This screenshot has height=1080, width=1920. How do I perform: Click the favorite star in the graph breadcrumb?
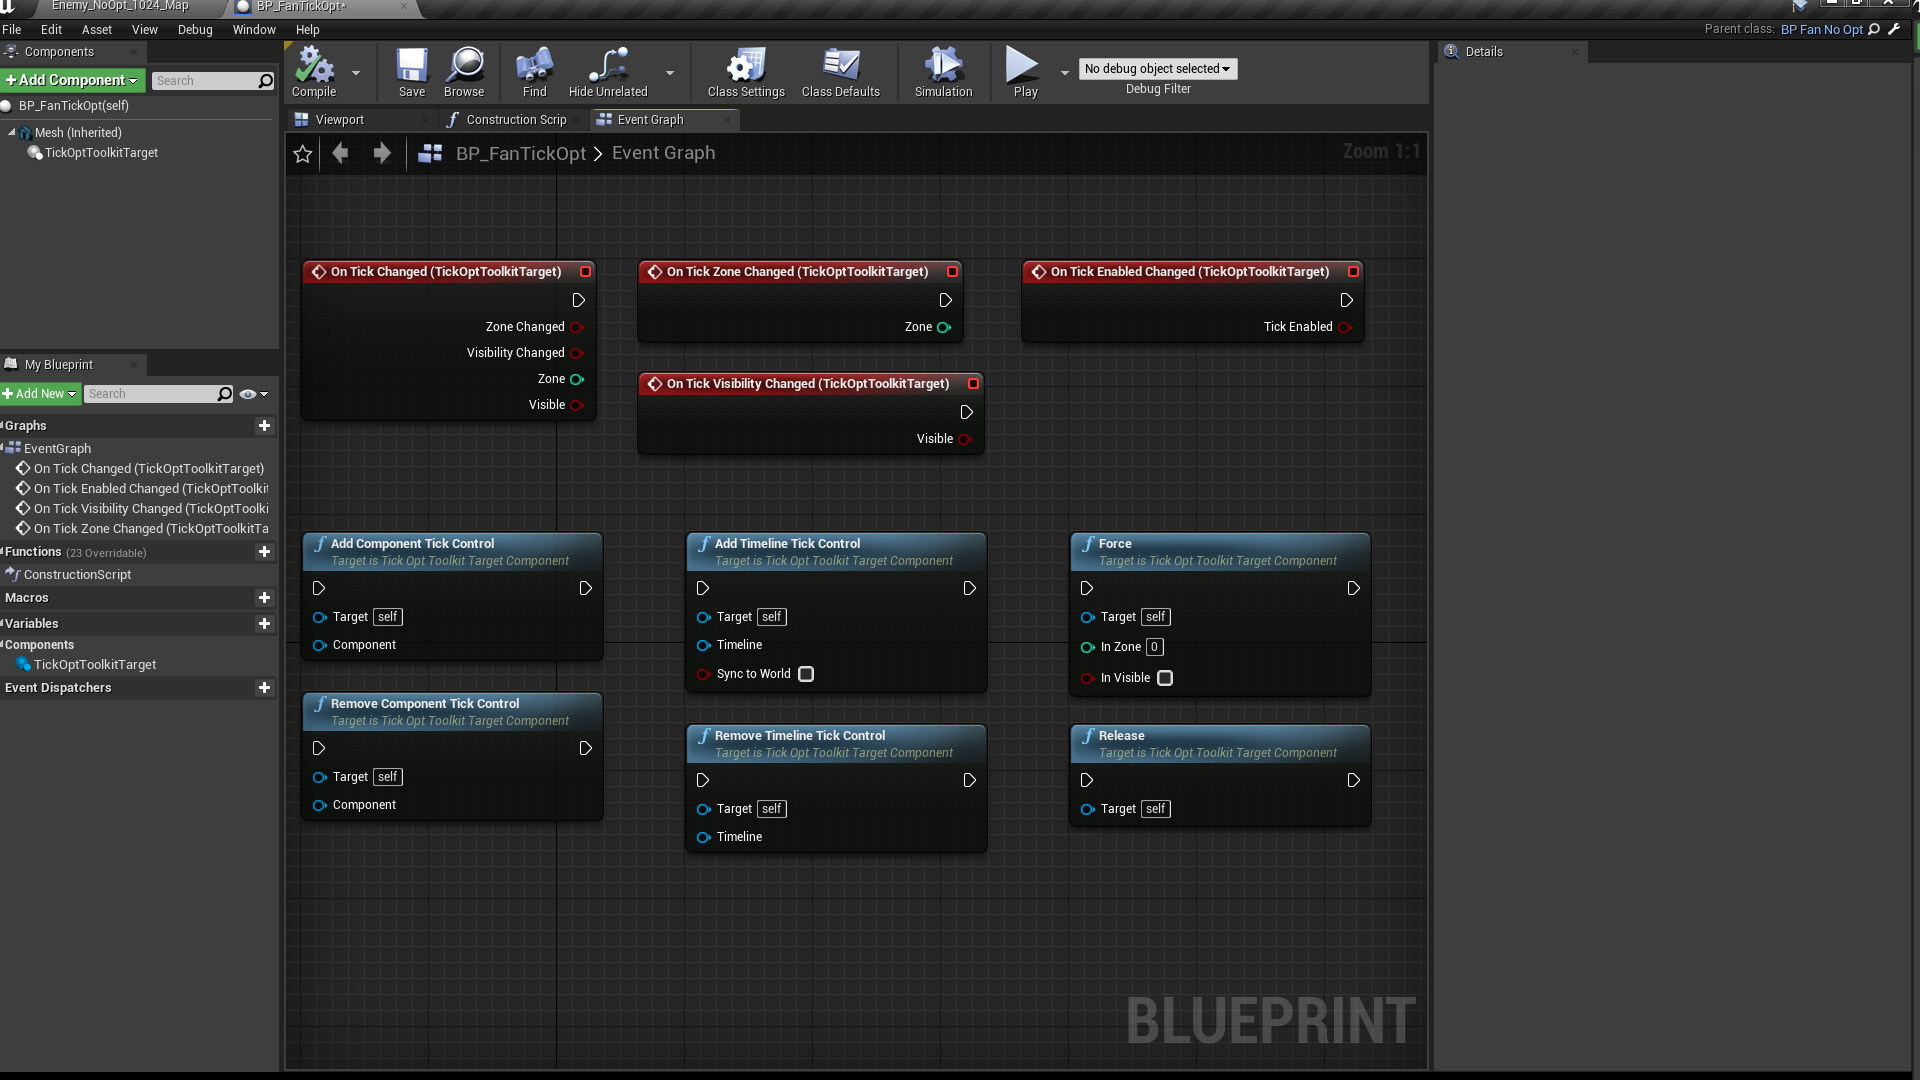(303, 154)
